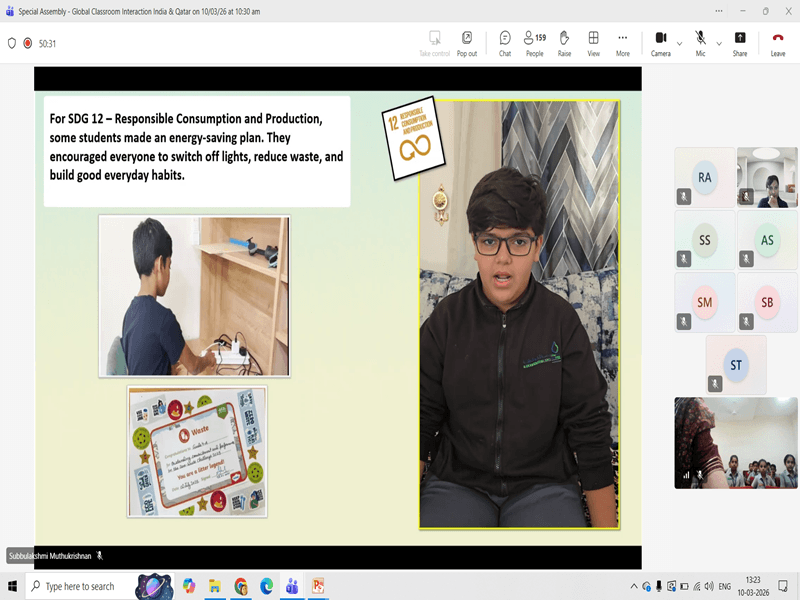This screenshot has width=800, height=600.
Task: Open PowerPoint from the taskbar
Action: 318,586
